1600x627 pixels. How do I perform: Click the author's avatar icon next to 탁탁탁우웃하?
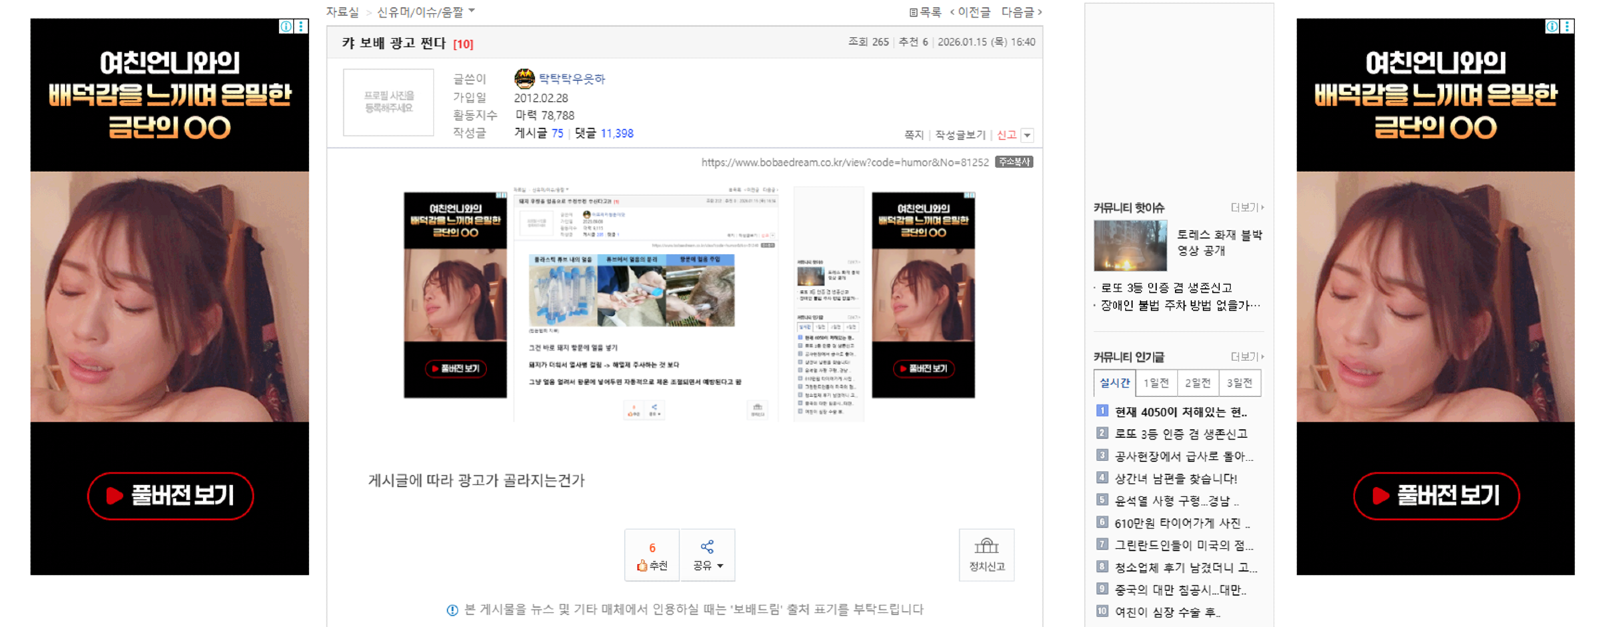[x=524, y=79]
